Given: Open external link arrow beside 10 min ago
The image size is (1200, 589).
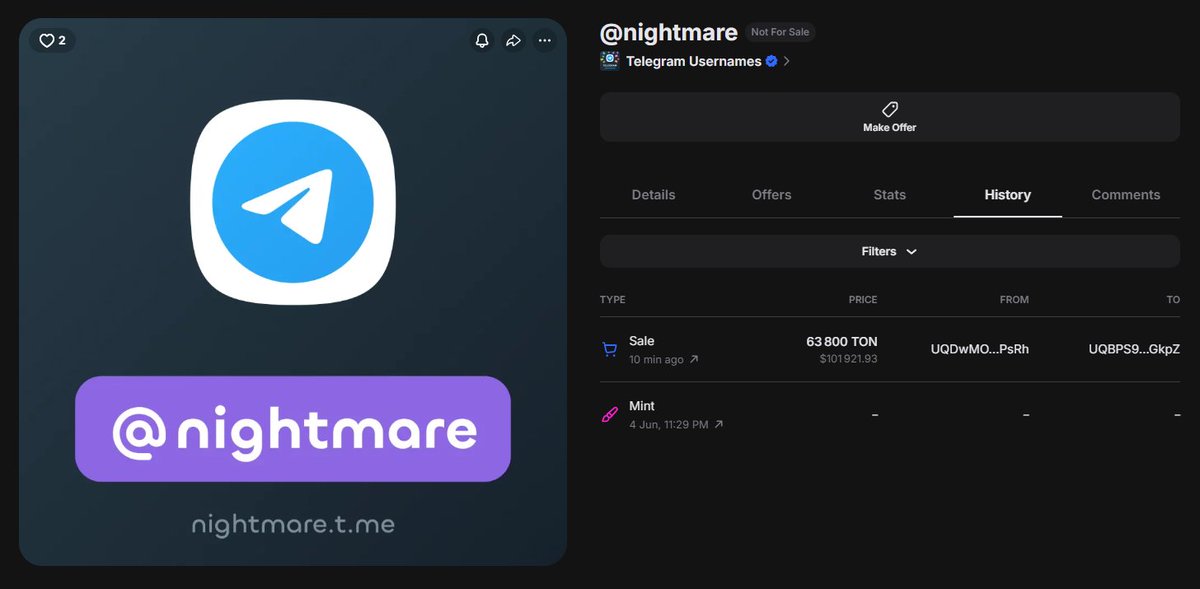Looking at the screenshot, I should pos(694,359).
